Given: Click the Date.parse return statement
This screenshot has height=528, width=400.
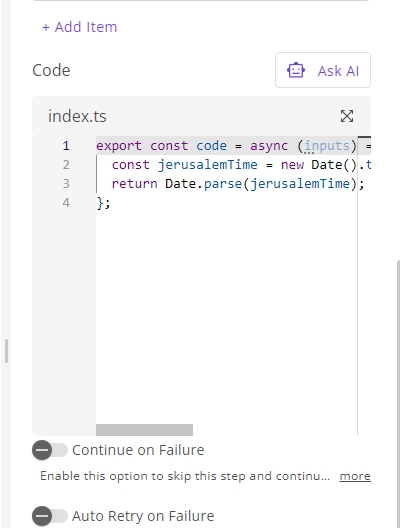Looking at the screenshot, I should tap(238, 184).
